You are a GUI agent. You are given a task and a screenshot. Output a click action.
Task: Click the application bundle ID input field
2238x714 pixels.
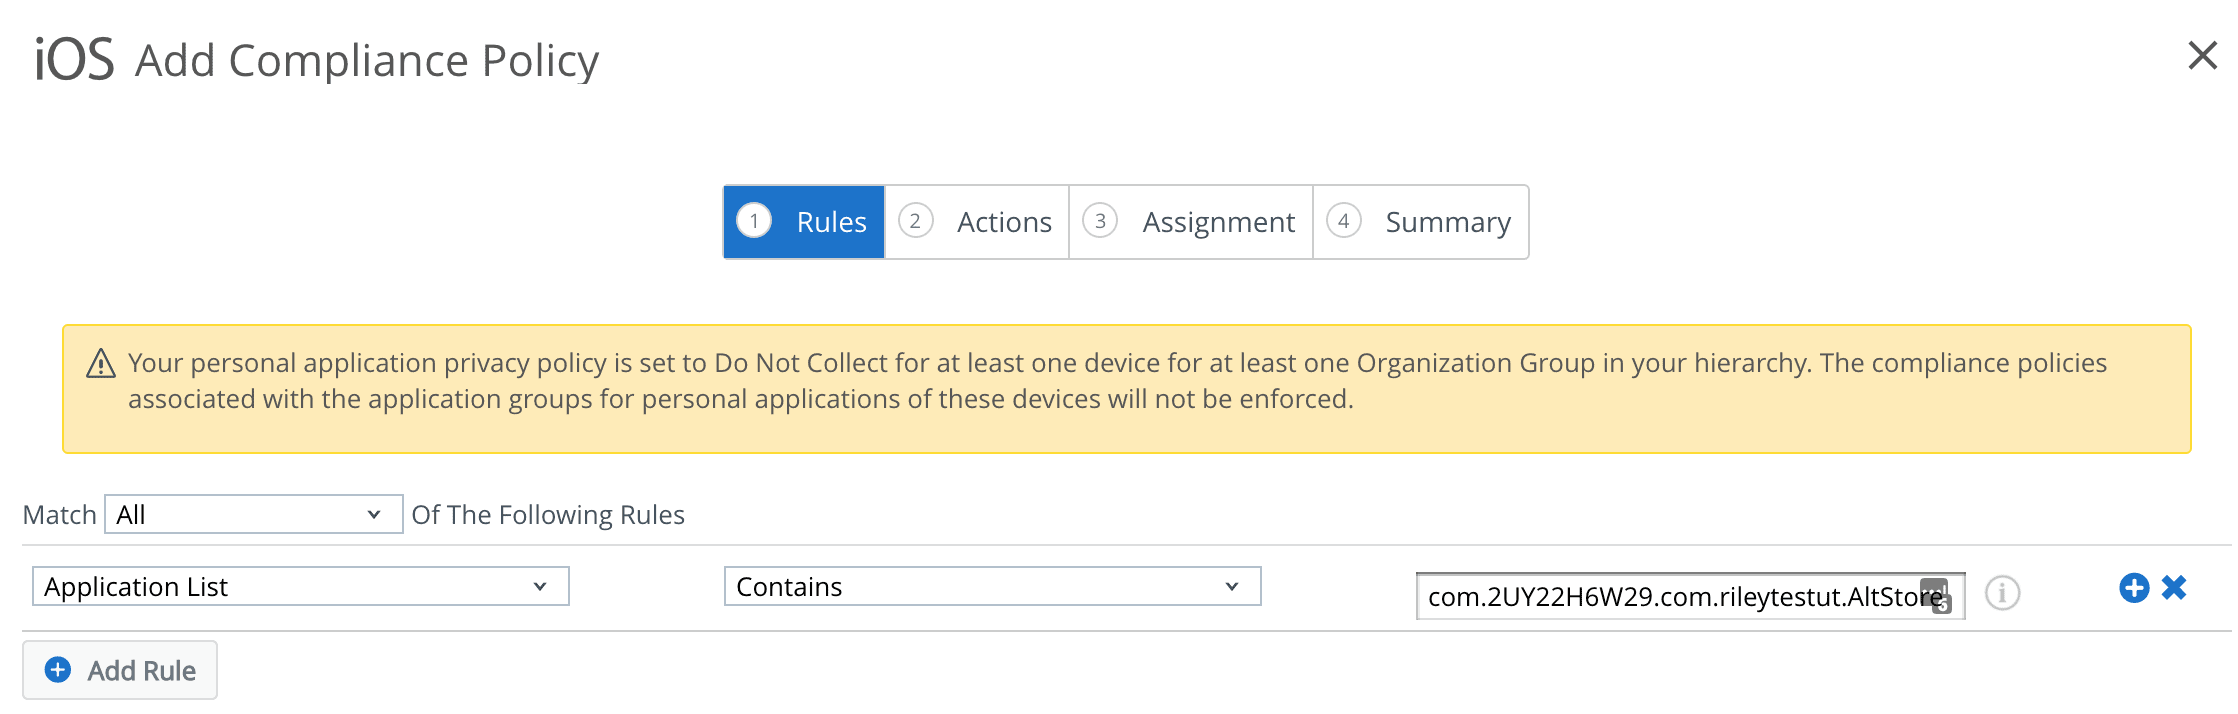(1690, 596)
